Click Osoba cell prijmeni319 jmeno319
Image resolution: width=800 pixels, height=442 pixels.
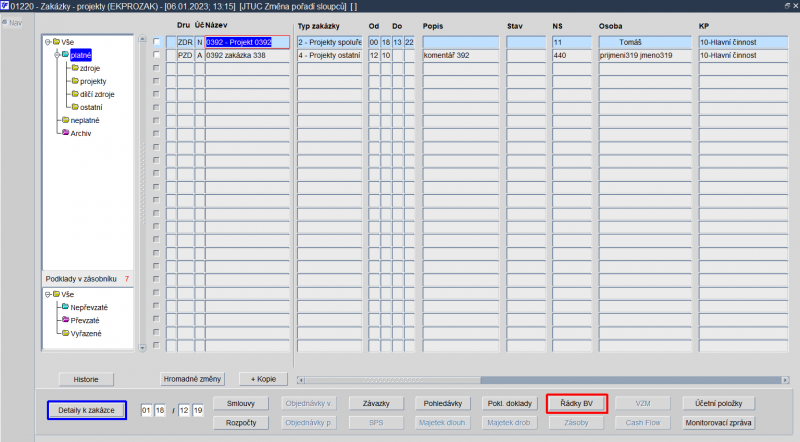click(645, 55)
